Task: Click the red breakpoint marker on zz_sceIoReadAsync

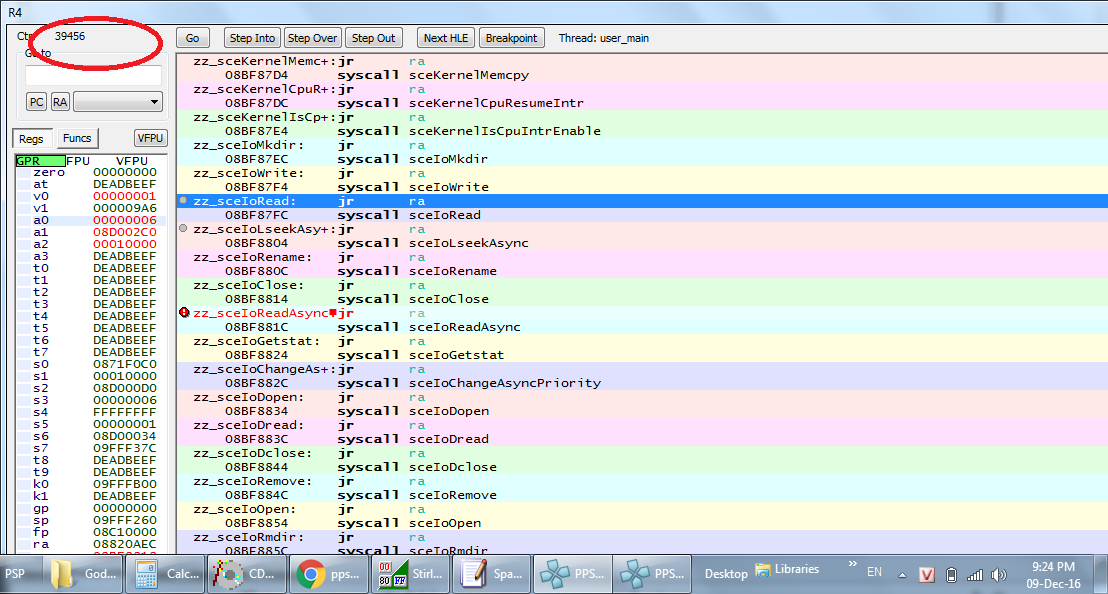Action: click(183, 313)
